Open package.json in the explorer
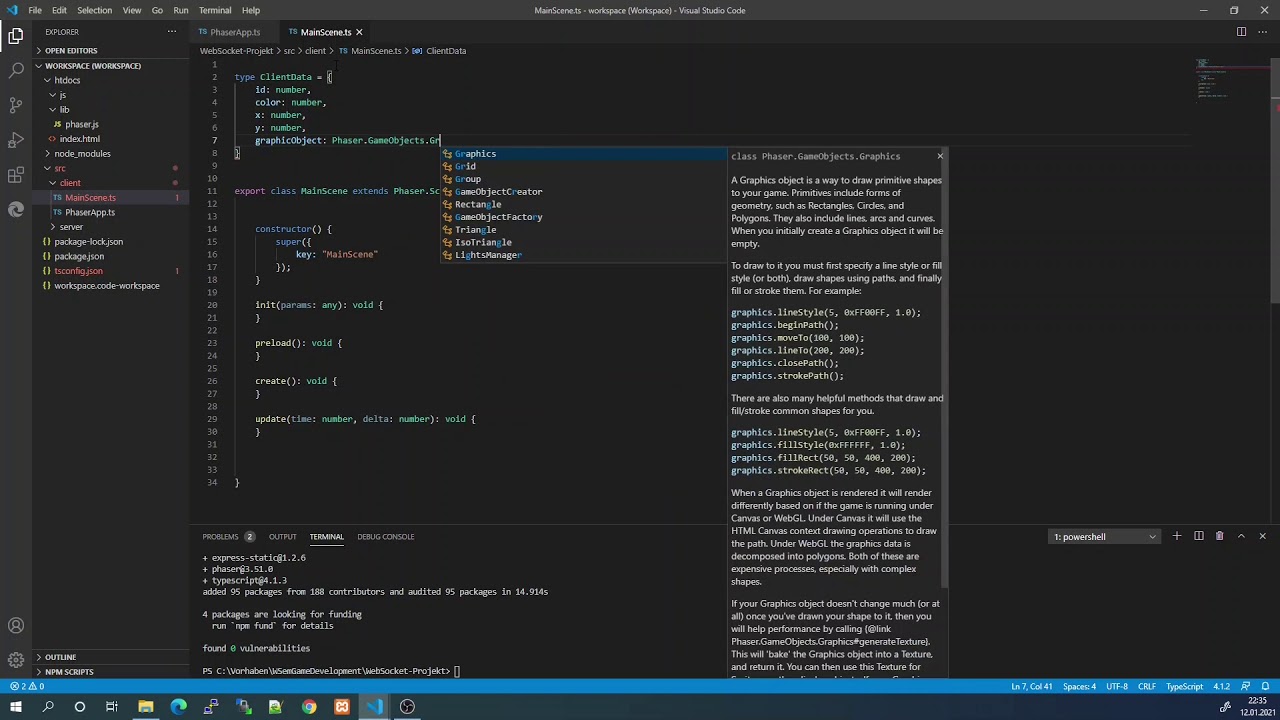1280x720 pixels. (79, 256)
